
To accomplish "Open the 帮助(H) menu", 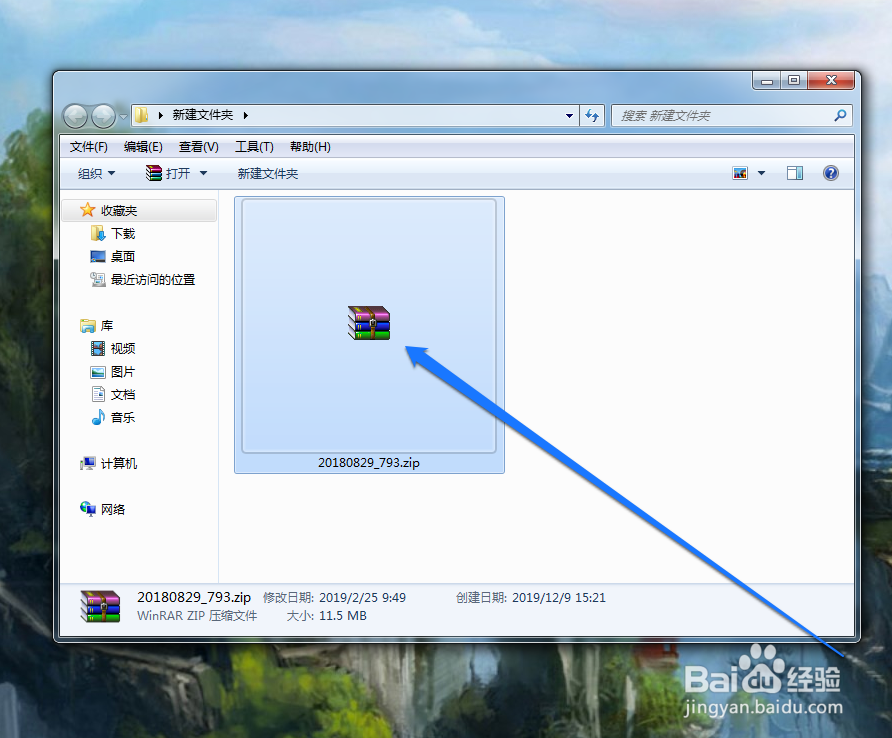I will pyautogui.click(x=310, y=147).
